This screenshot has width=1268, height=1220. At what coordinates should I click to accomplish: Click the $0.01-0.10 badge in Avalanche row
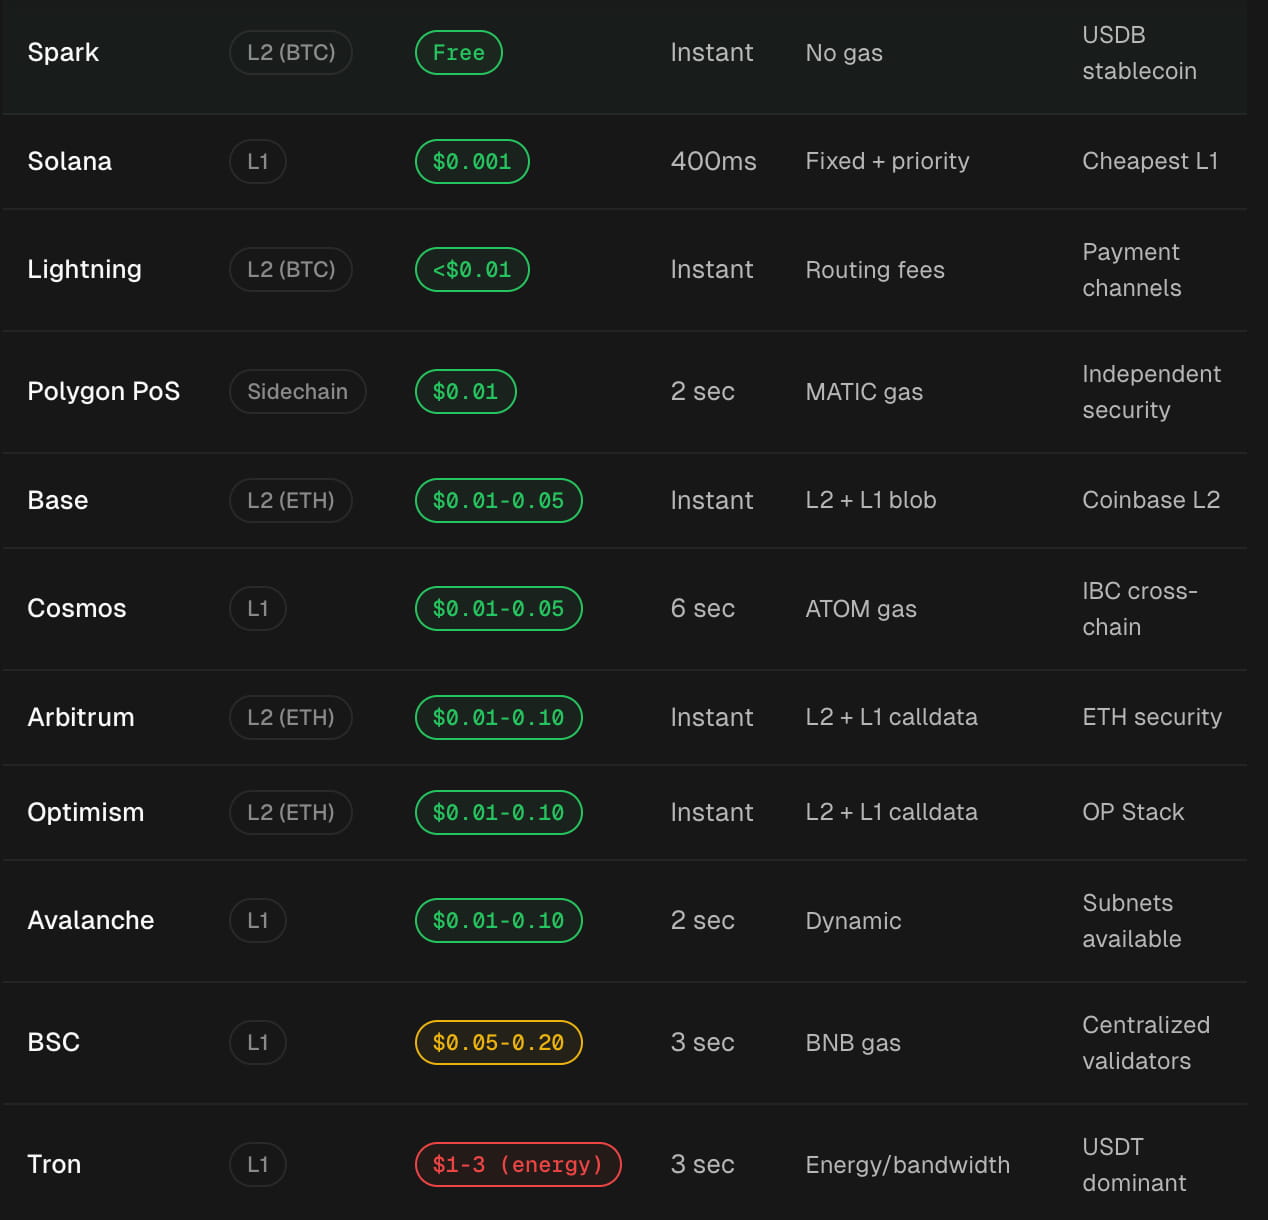click(499, 920)
